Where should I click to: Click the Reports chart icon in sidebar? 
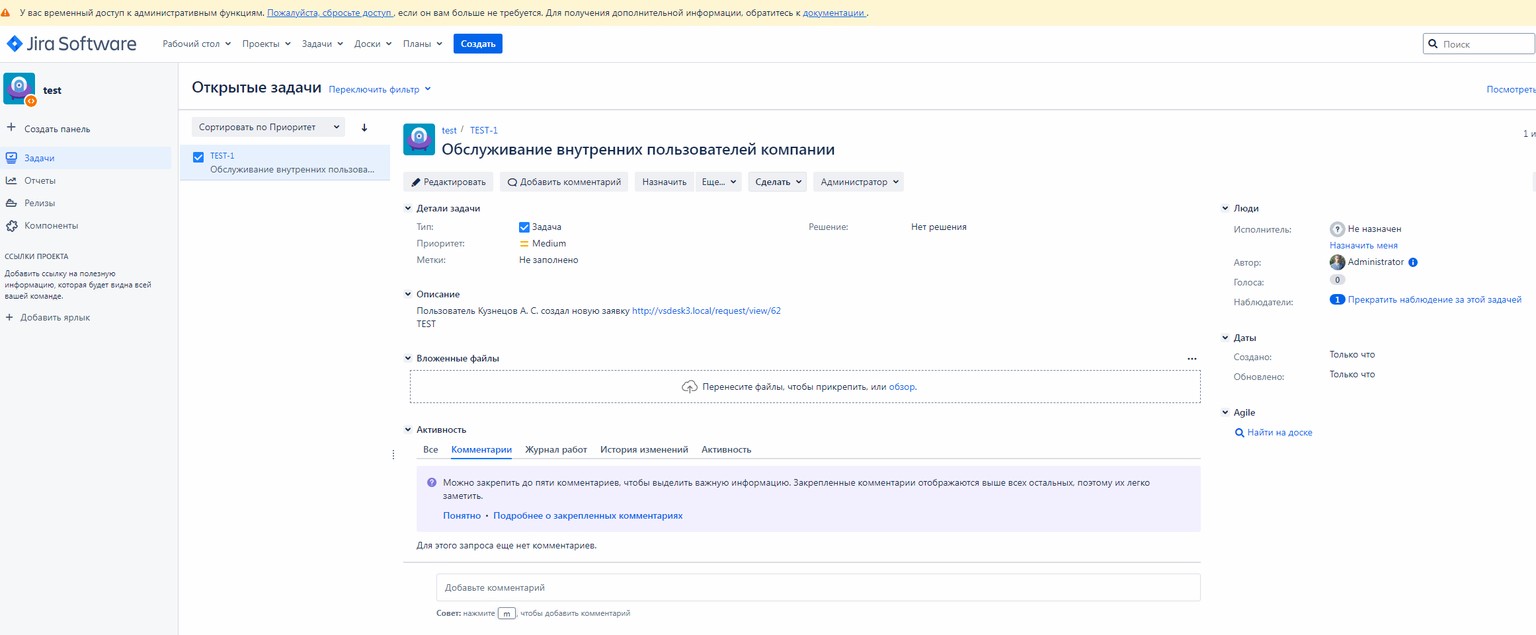11,181
